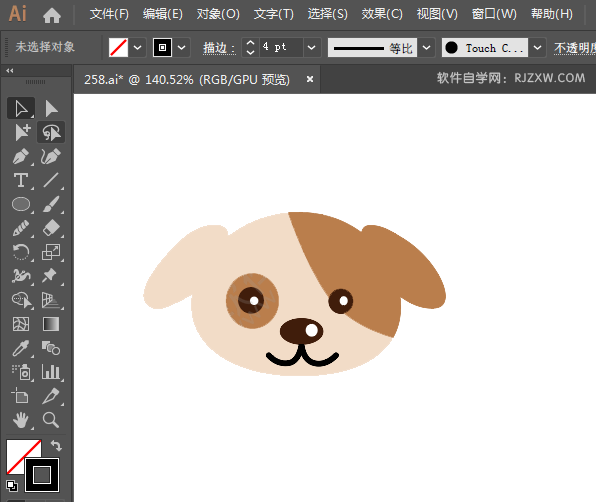This screenshot has height=502, width=596.
Task: Open the 窗口(W) menu
Action: pos(494,14)
